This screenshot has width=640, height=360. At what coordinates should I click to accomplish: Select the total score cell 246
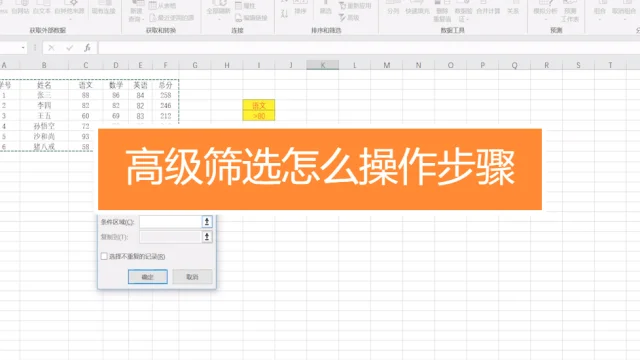point(165,105)
